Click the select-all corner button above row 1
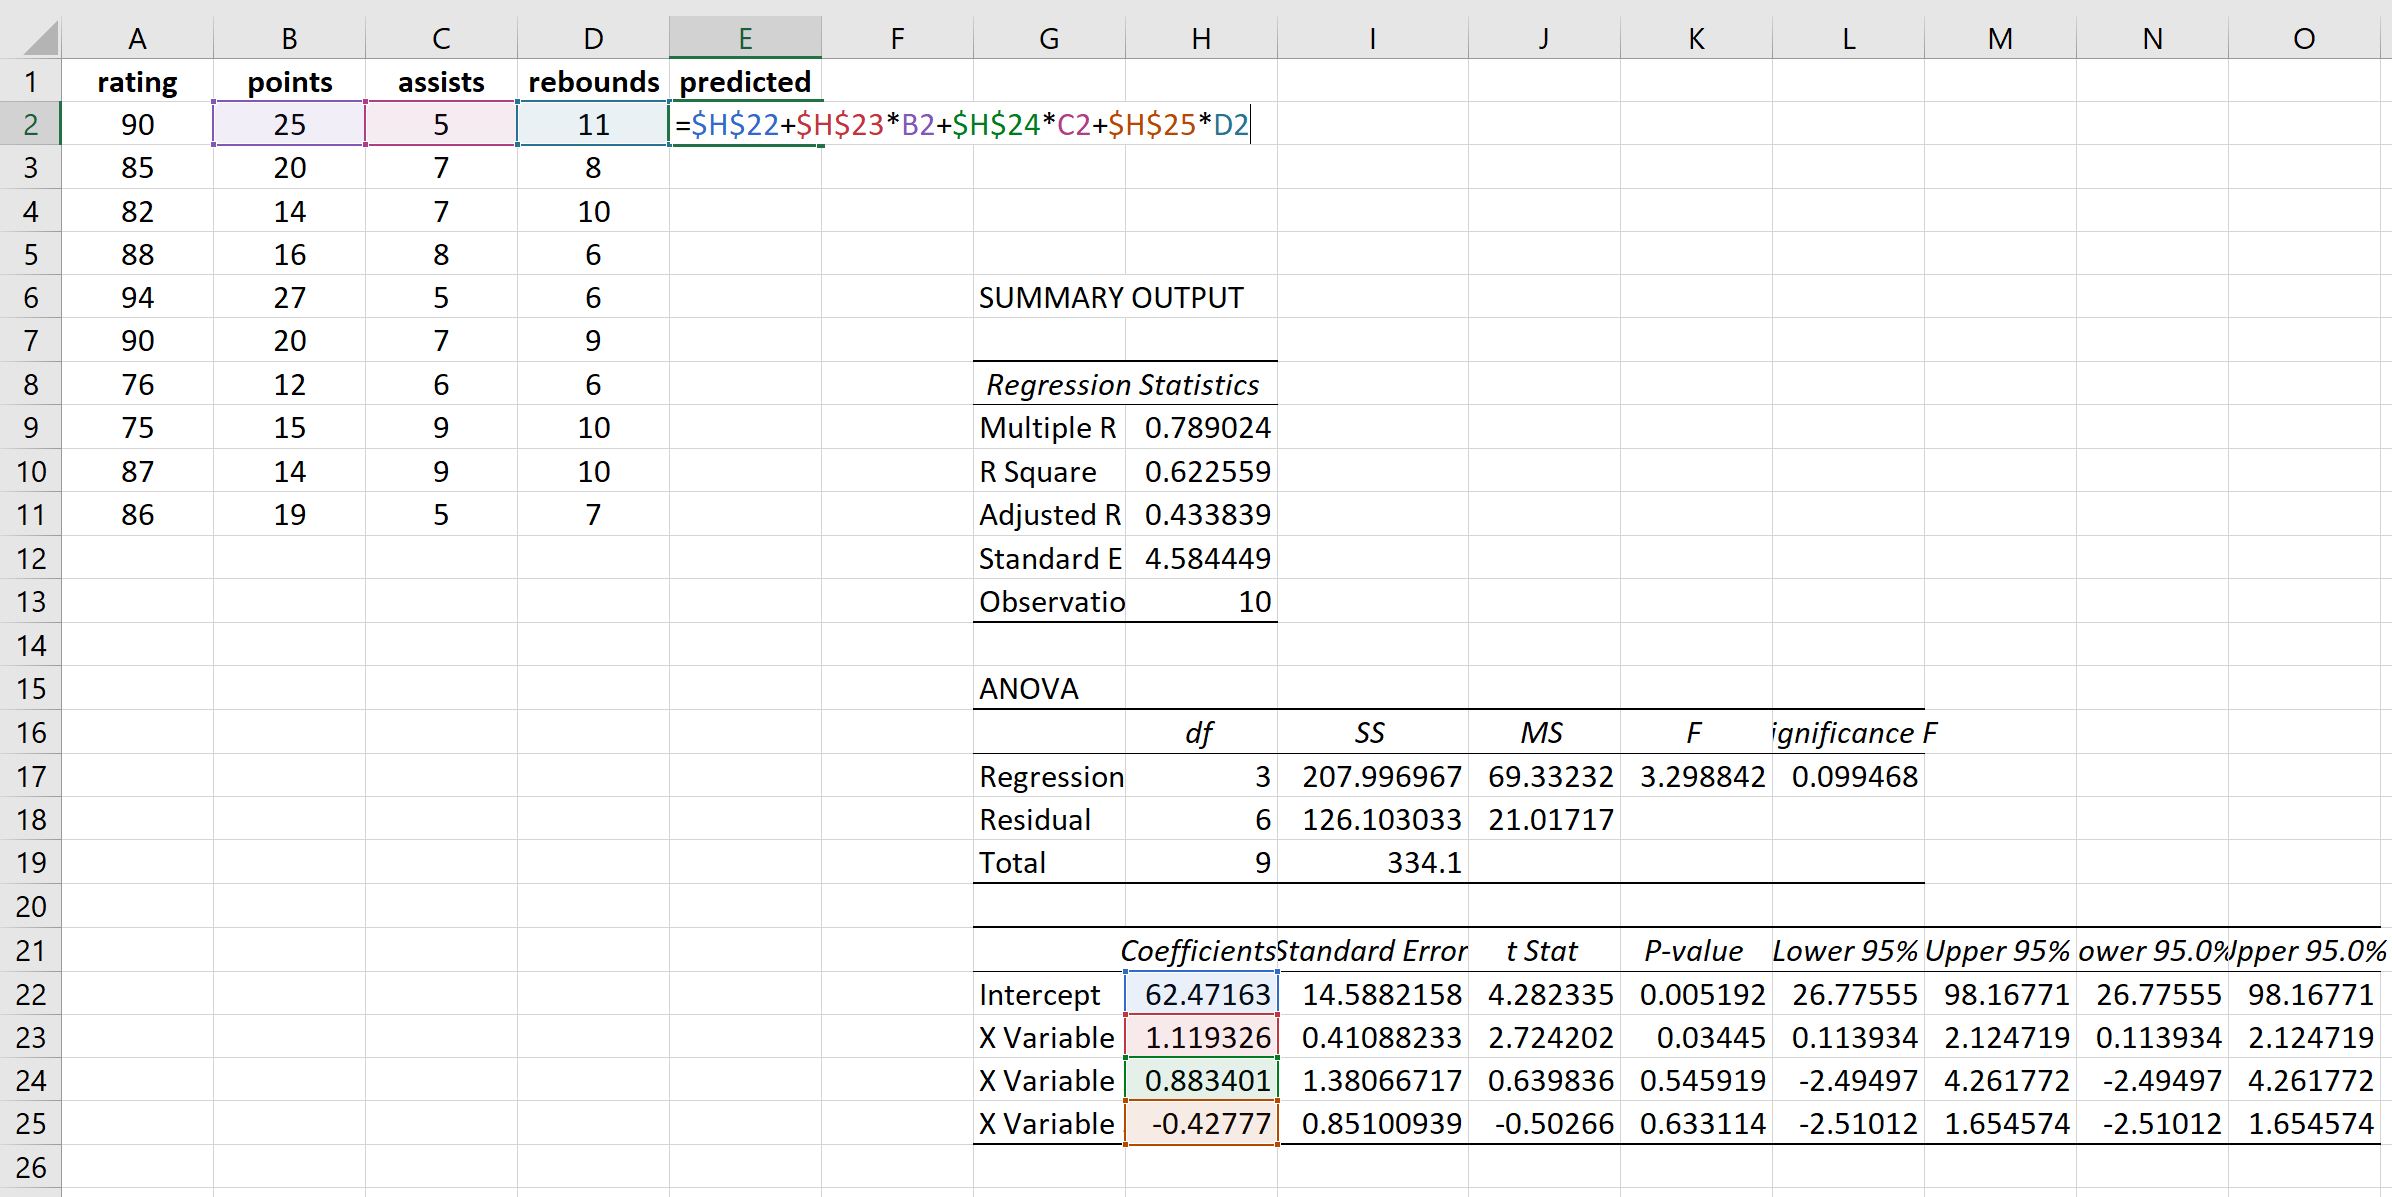Screen dimensions: 2392x1197 pos(30,37)
